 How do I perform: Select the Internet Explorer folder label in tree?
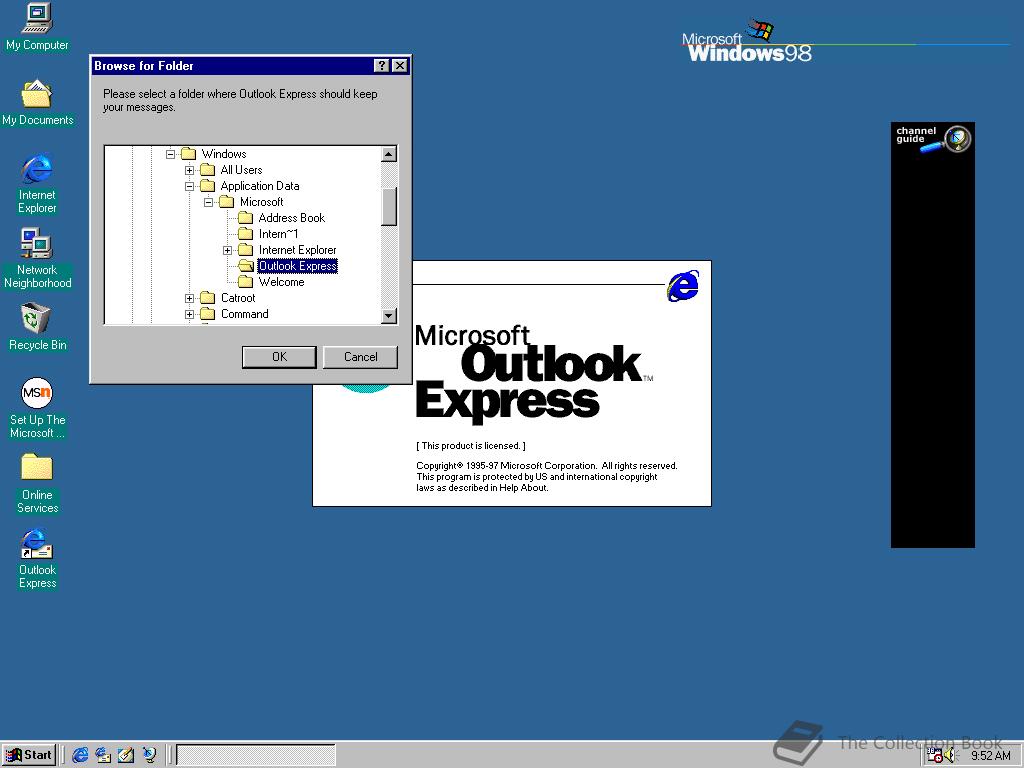tap(297, 250)
